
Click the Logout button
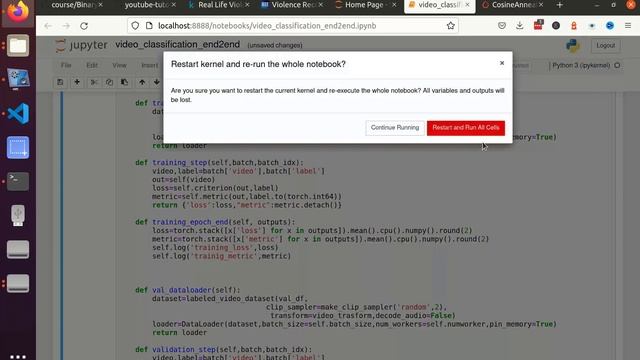click(605, 45)
